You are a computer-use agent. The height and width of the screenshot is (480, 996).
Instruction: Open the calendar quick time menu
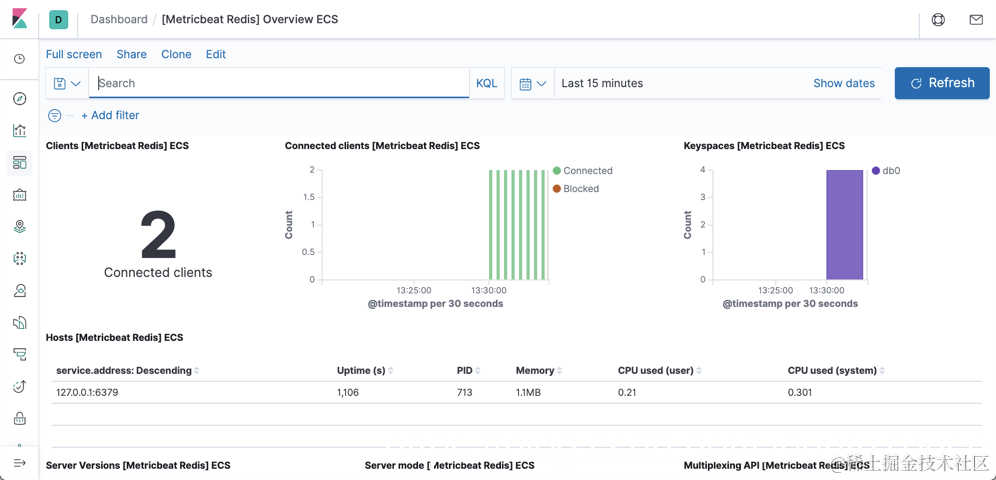point(533,83)
